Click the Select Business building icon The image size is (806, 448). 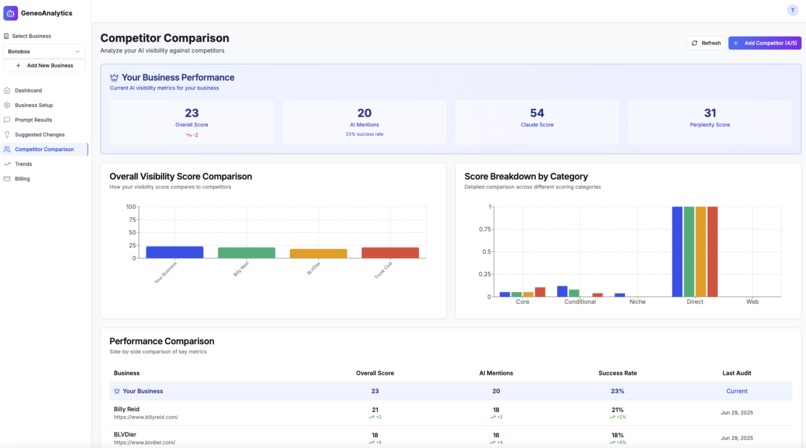pos(6,36)
